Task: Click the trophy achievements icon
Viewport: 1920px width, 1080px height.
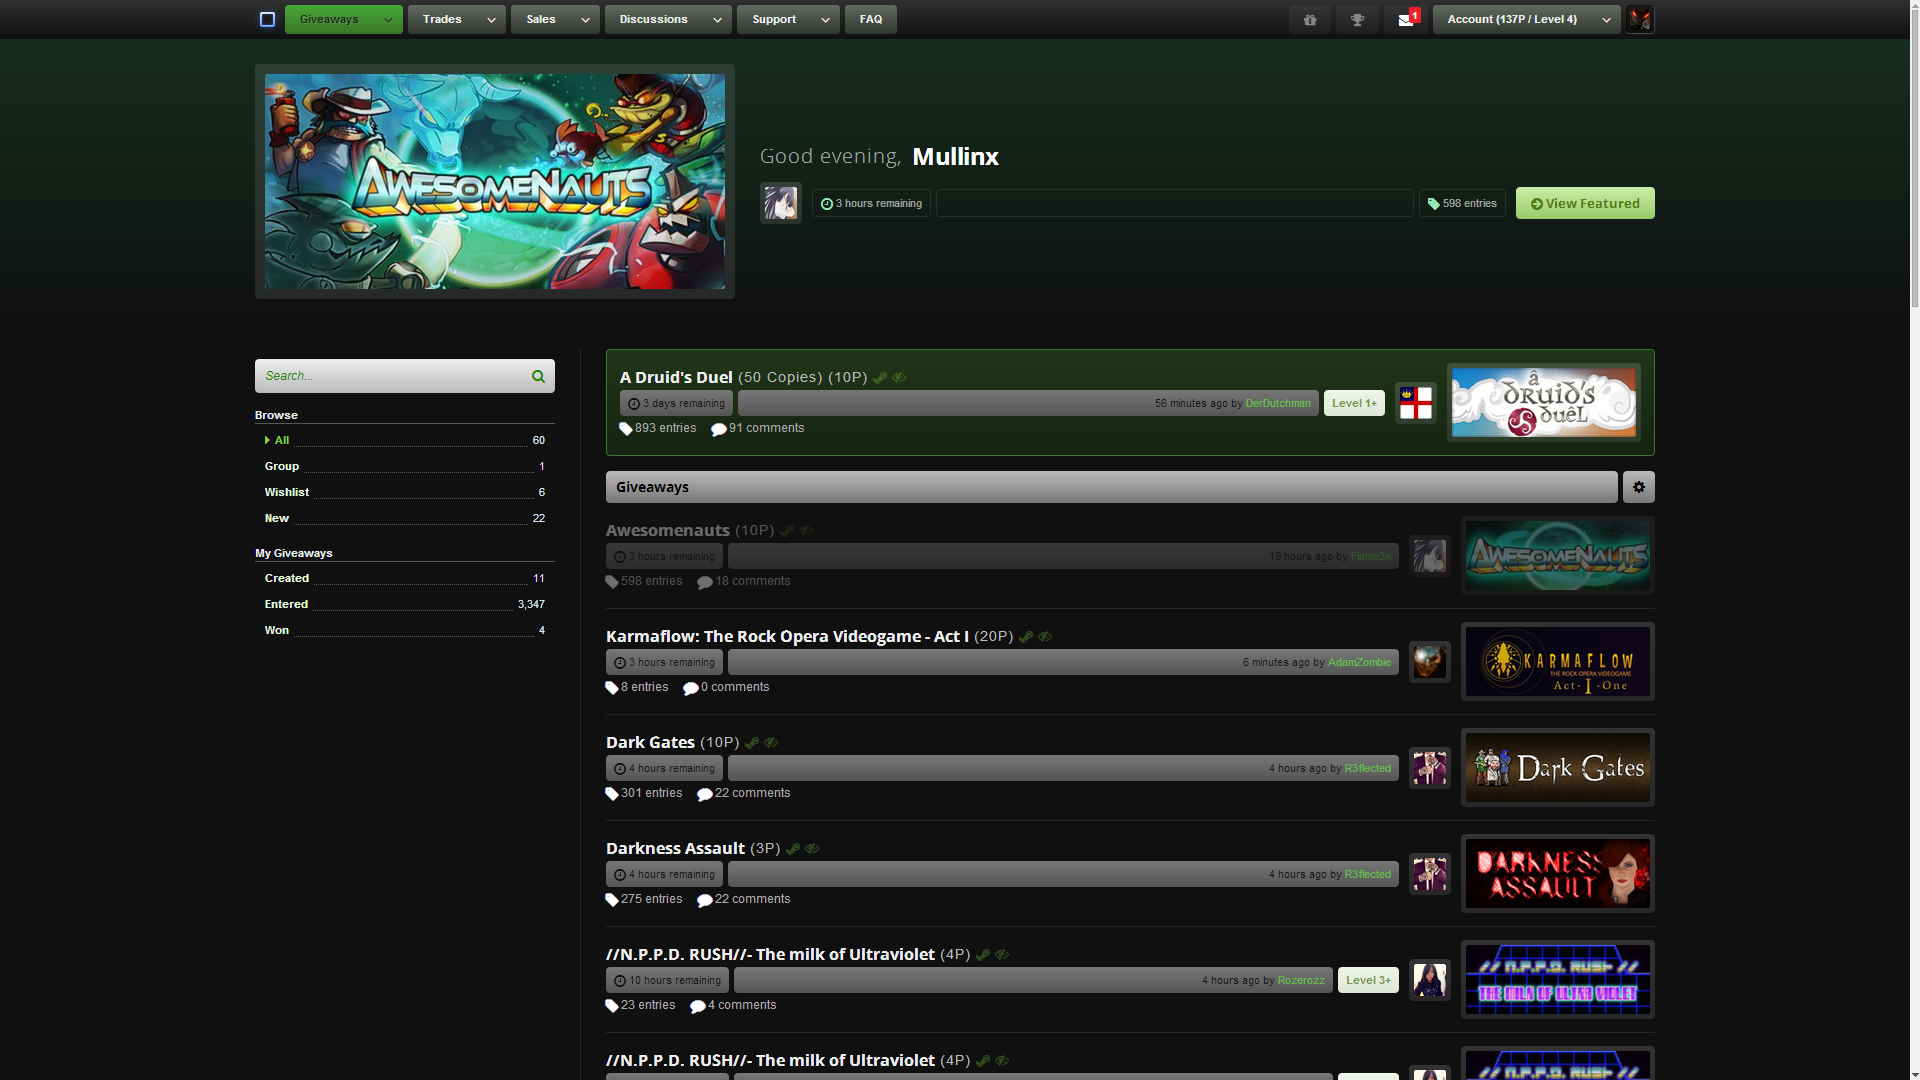Action: tap(1357, 19)
